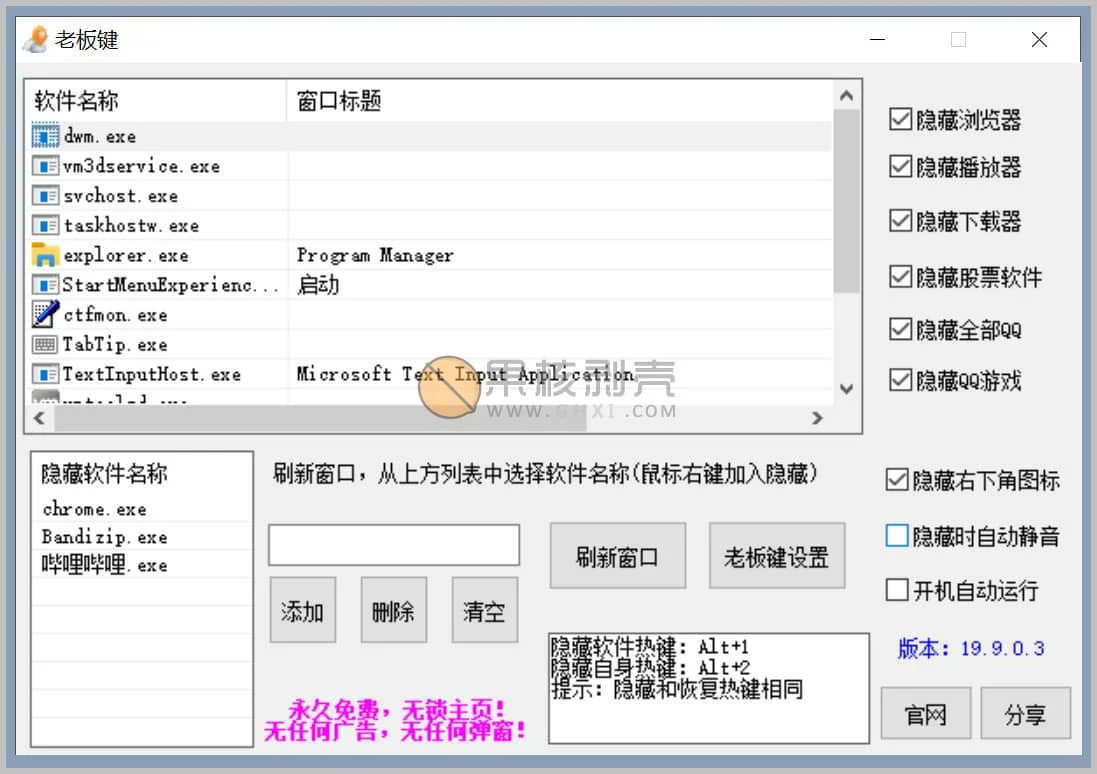
Task: Click the TabTip.exe keyboard icon
Action: pos(44,344)
